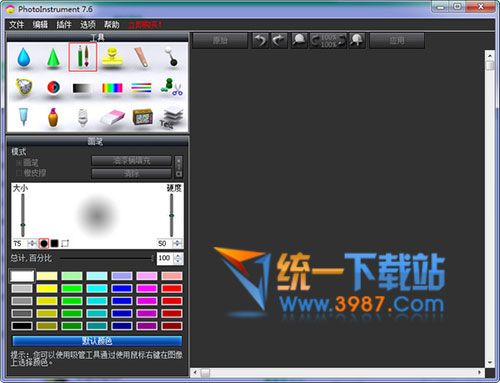Click the blue 默认颜色 default colors button
This screenshot has height=383, width=500.
(x=97, y=341)
